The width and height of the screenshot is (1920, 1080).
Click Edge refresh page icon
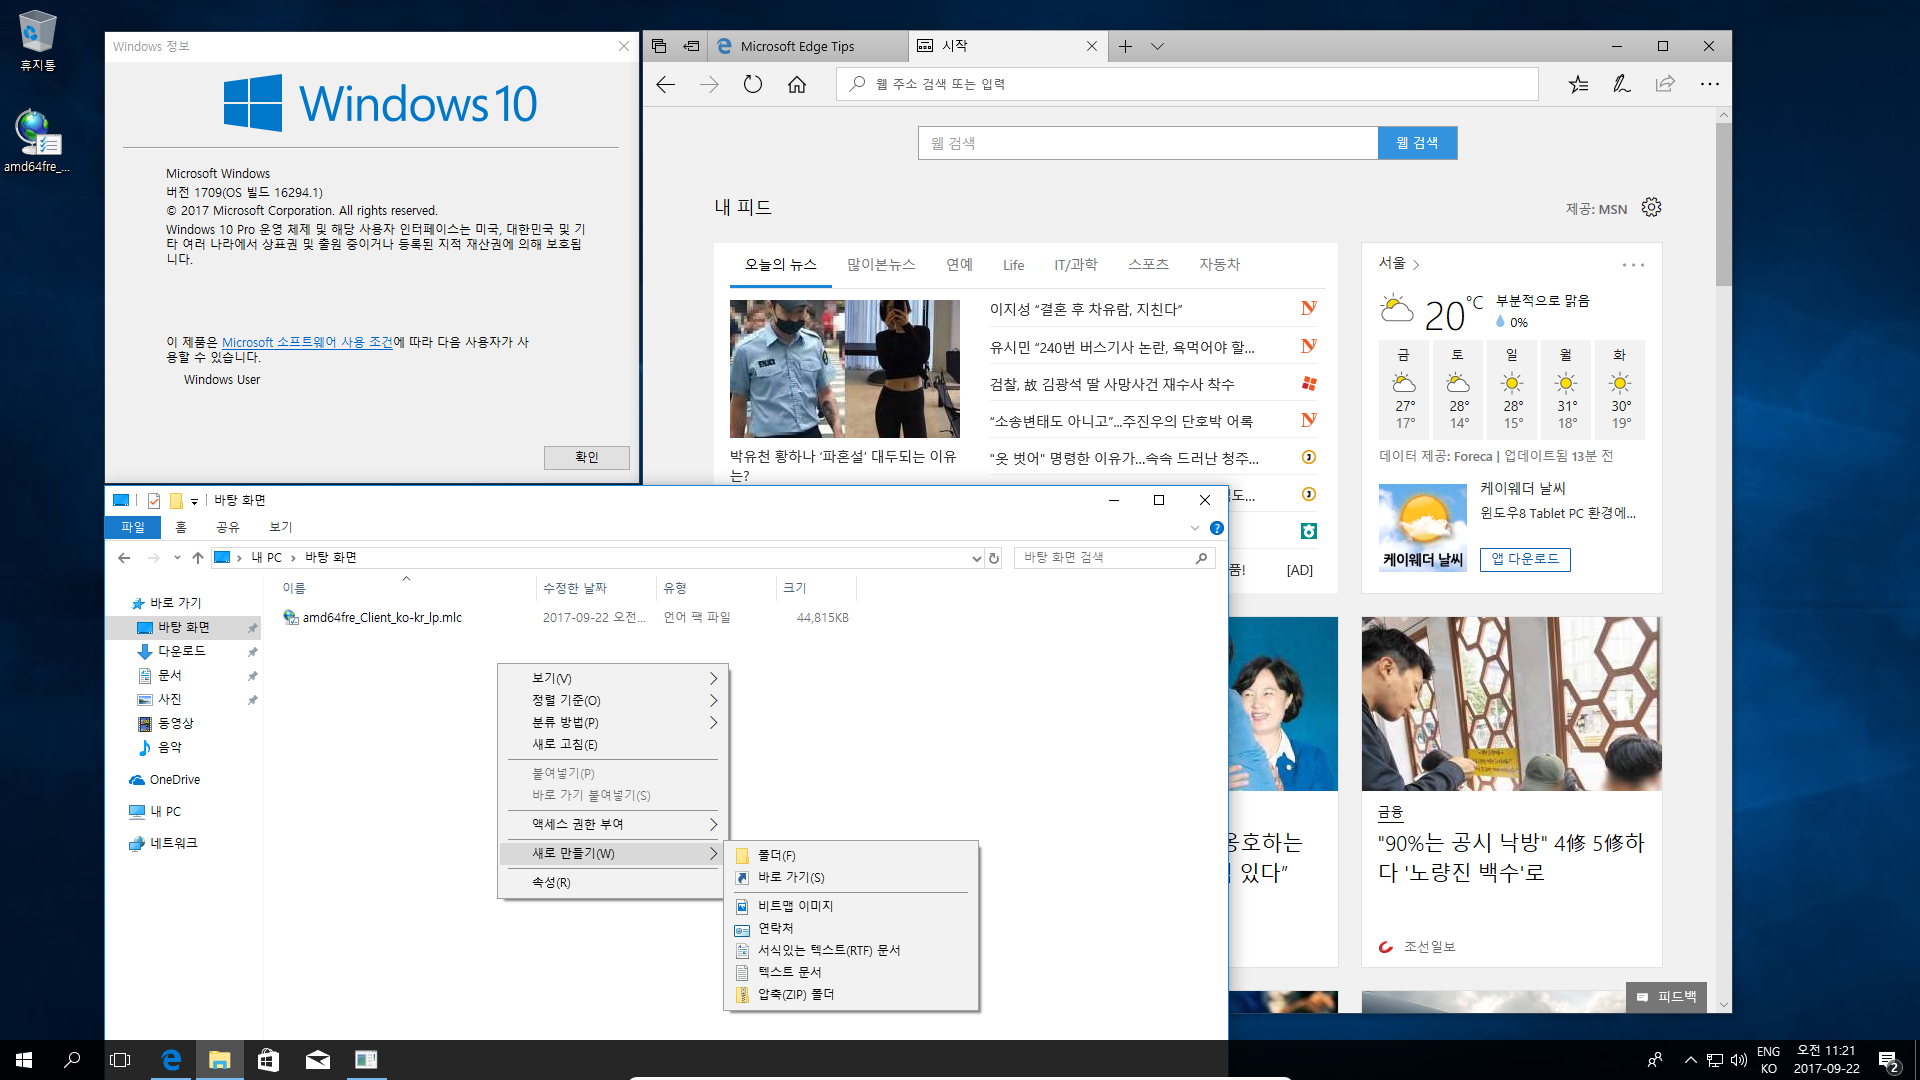[x=753, y=85]
